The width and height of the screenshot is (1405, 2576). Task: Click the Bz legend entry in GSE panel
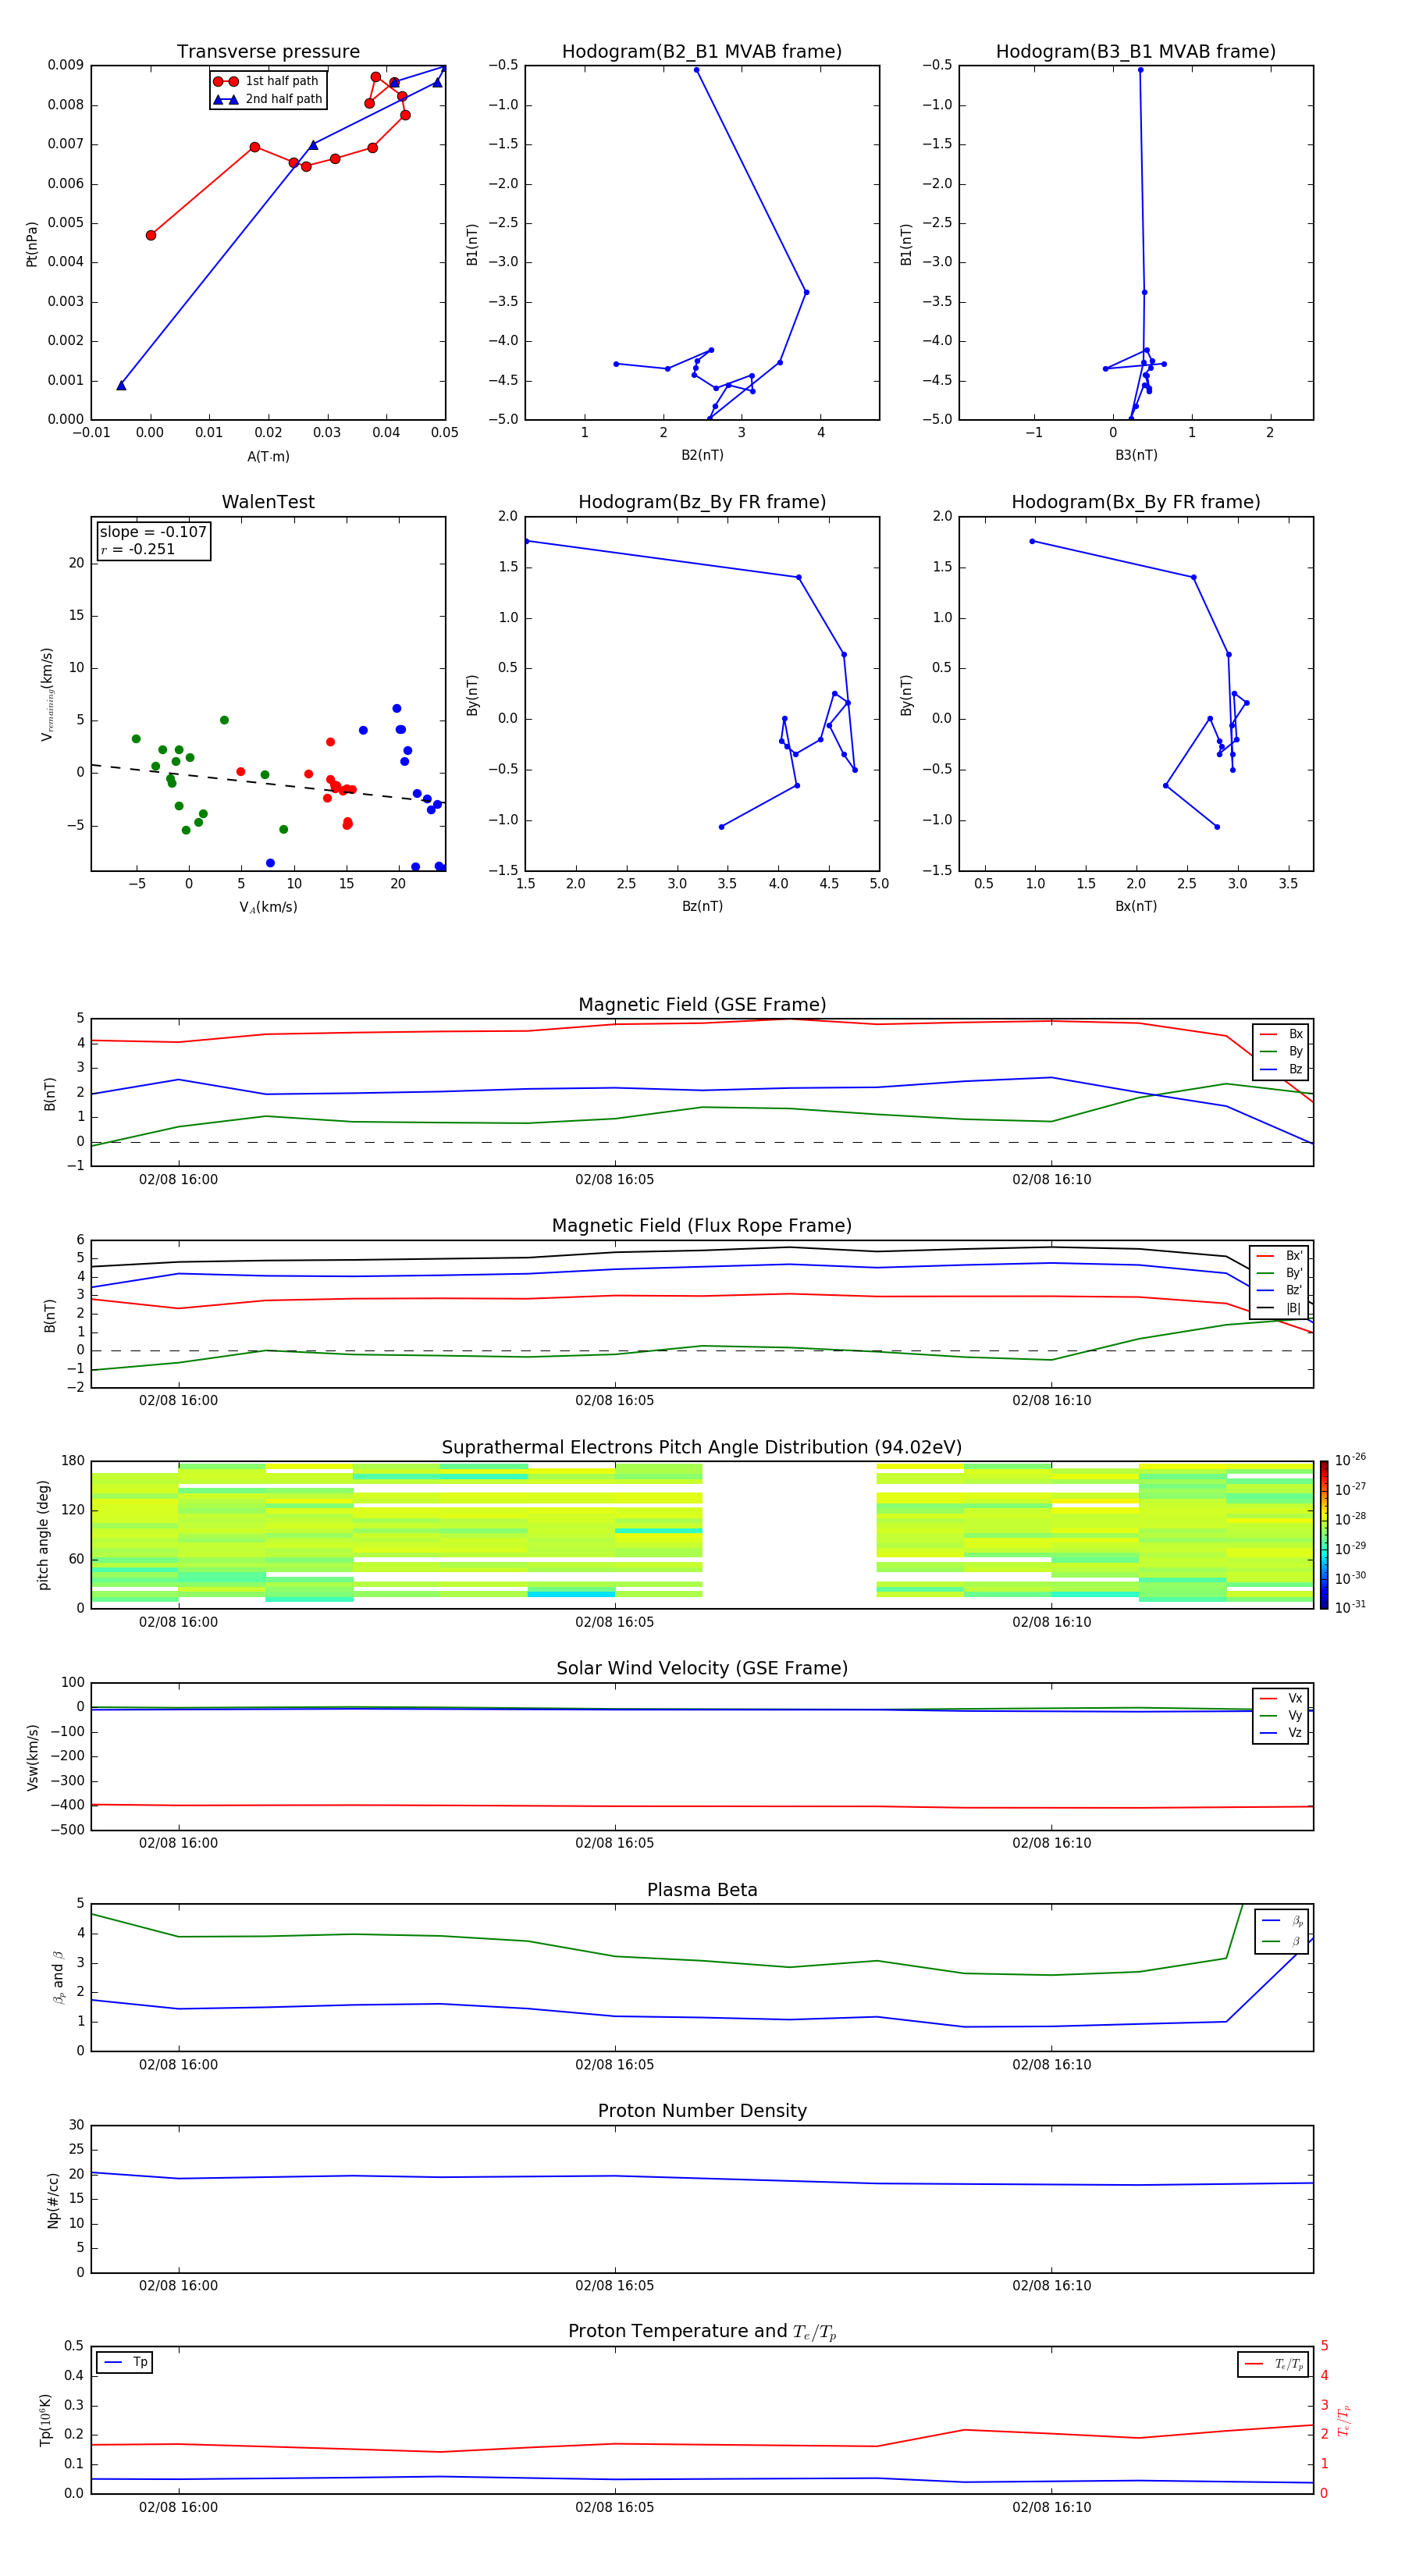tap(1281, 1069)
